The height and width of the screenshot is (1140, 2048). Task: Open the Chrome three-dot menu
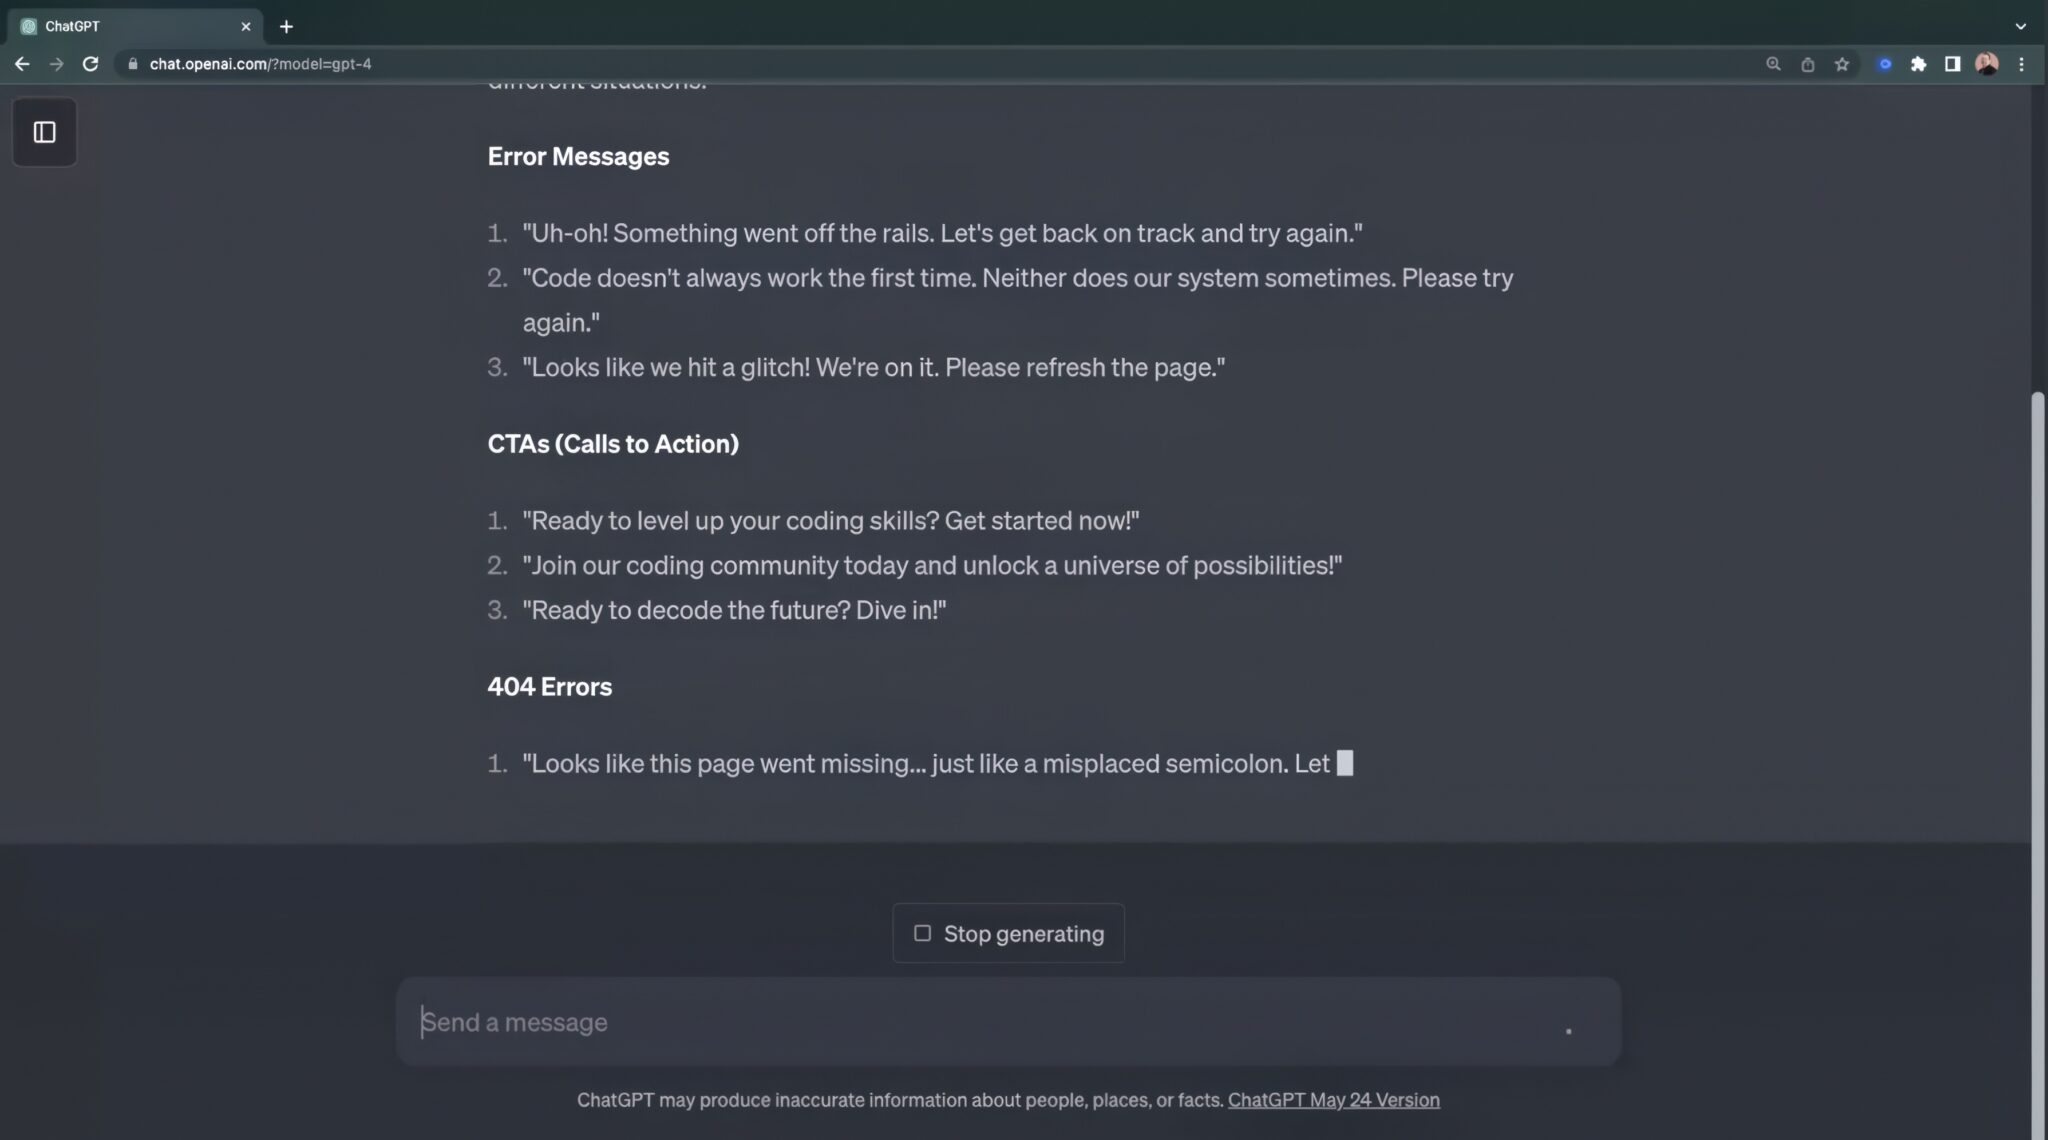tap(2021, 64)
